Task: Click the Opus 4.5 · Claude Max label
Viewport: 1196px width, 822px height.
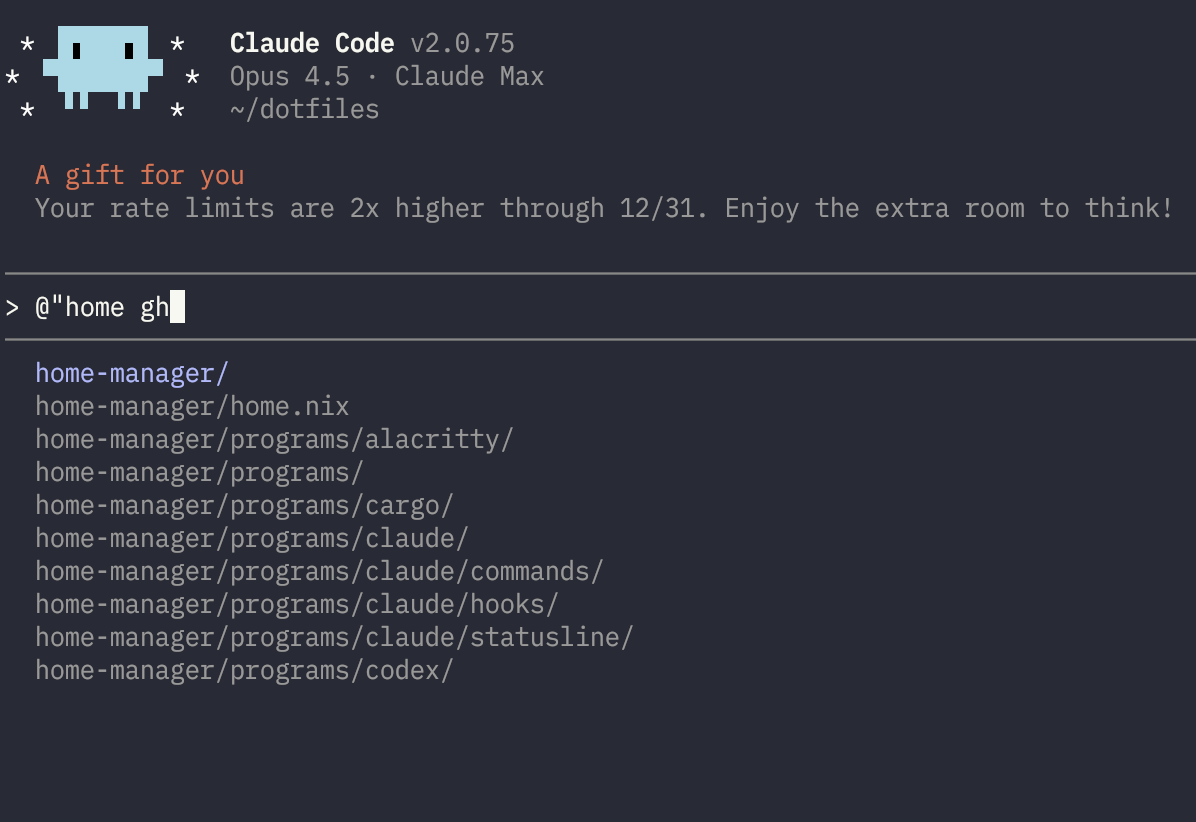Action: click(x=386, y=77)
